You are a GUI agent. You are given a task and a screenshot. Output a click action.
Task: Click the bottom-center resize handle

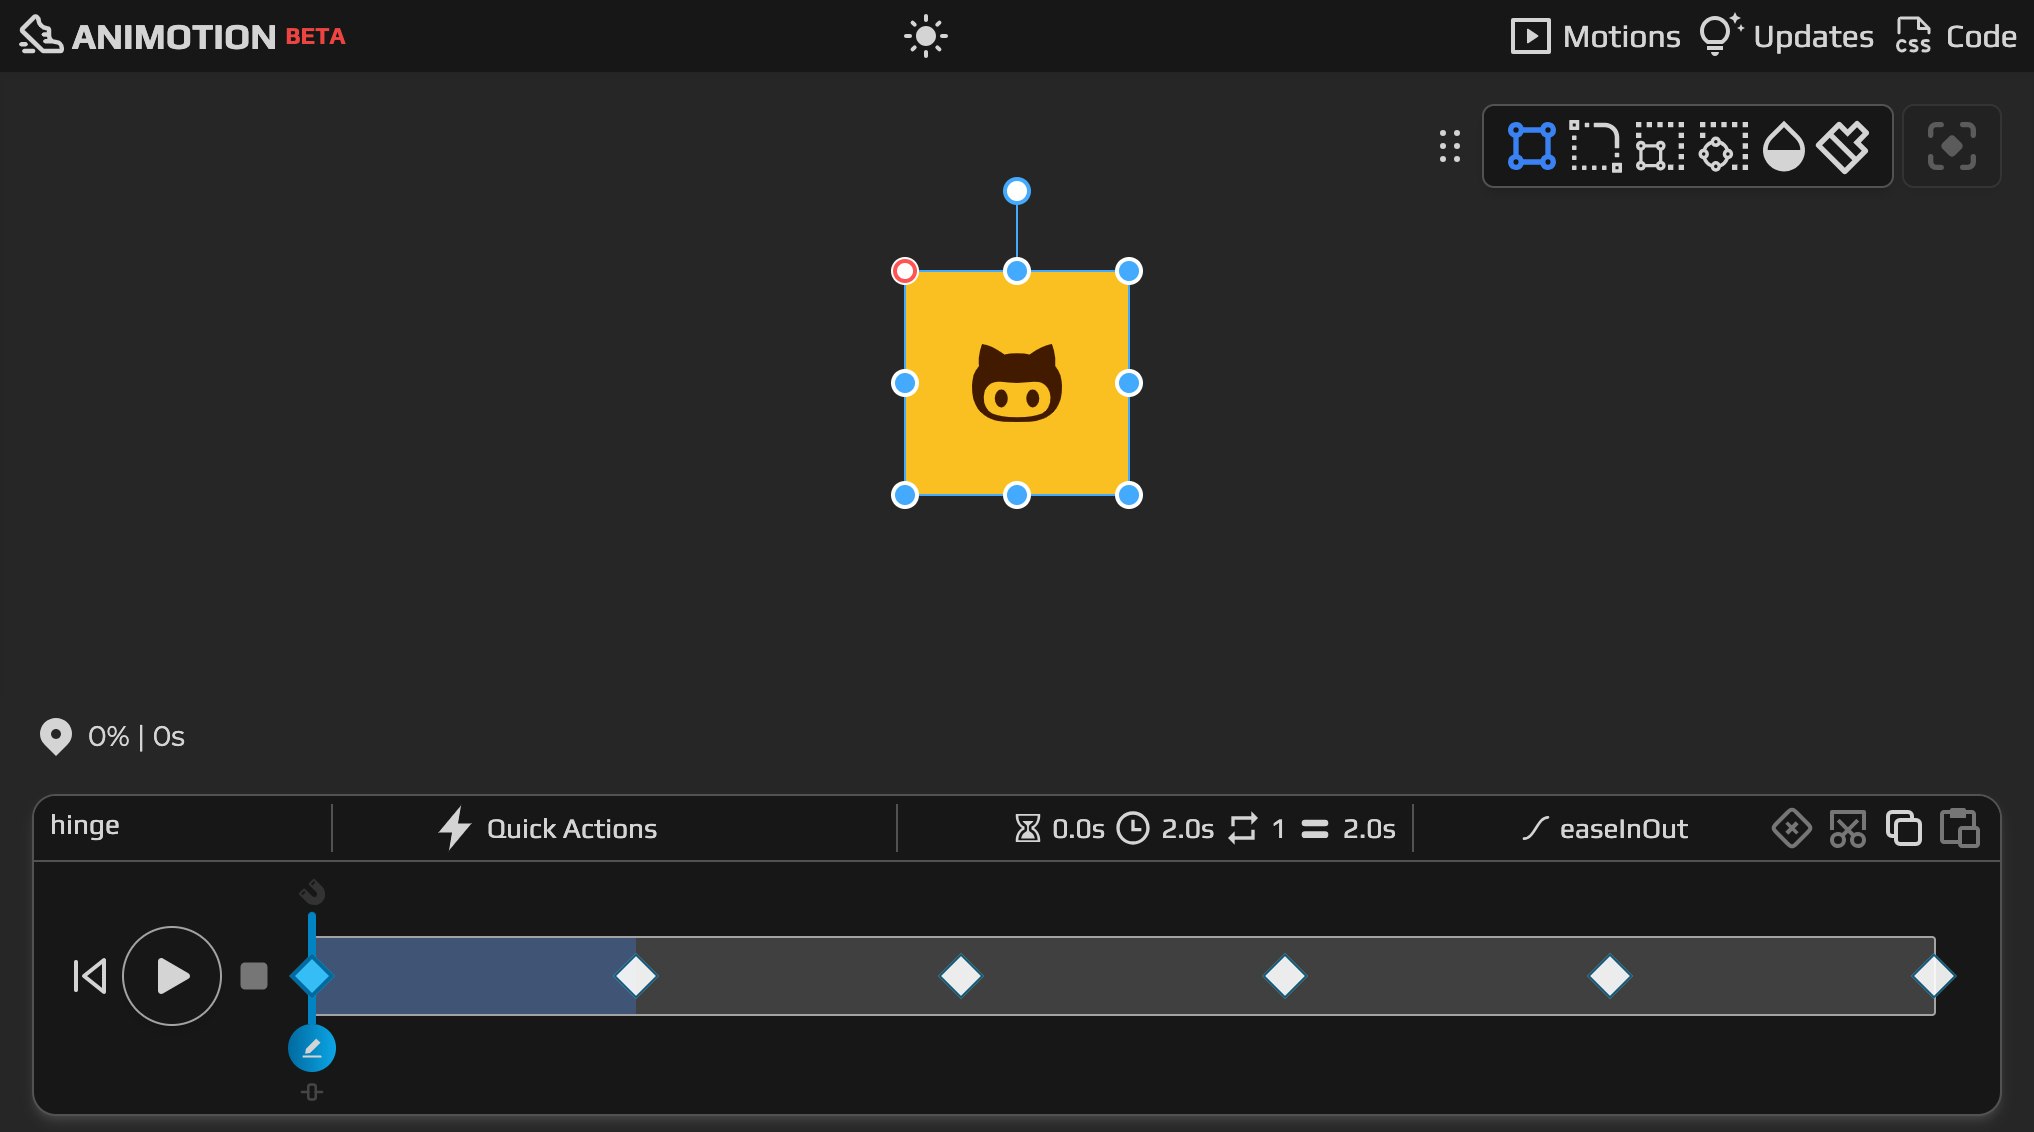point(1017,495)
